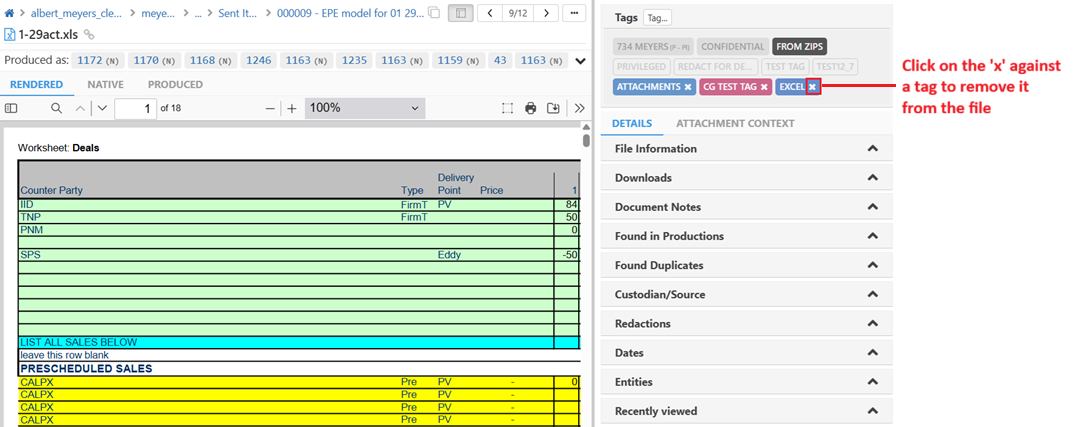The image size is (1076, 427).
Task: Collapse the Dates section
Action: coord(872,353)
